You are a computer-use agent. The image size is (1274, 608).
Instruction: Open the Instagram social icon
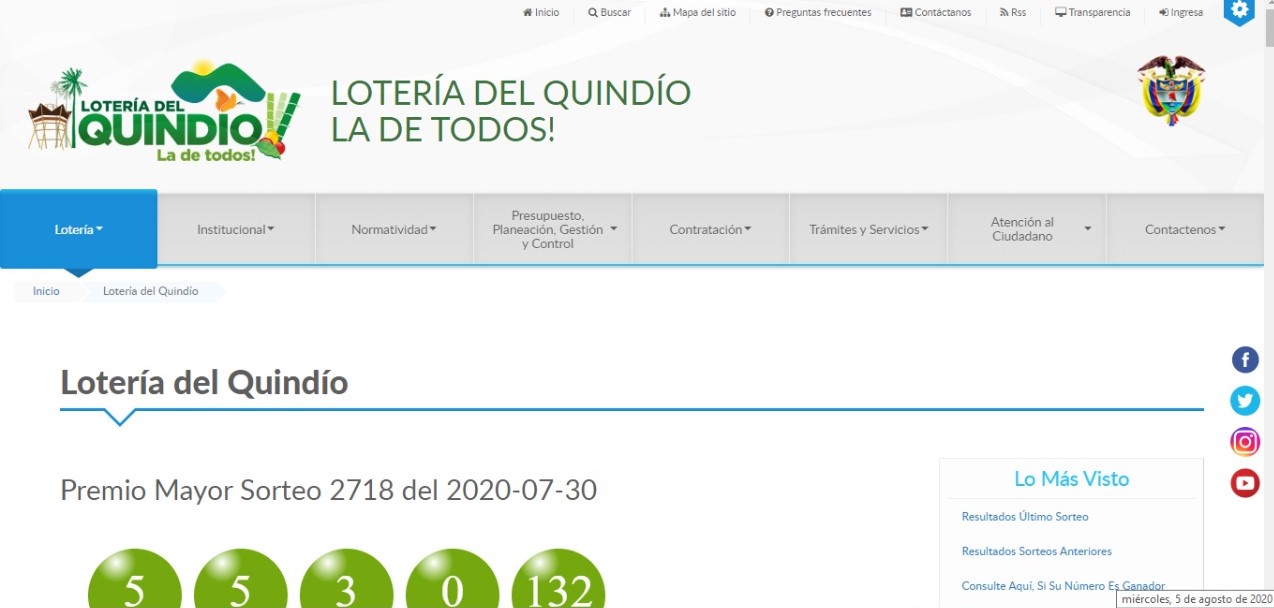(1245, 442)
